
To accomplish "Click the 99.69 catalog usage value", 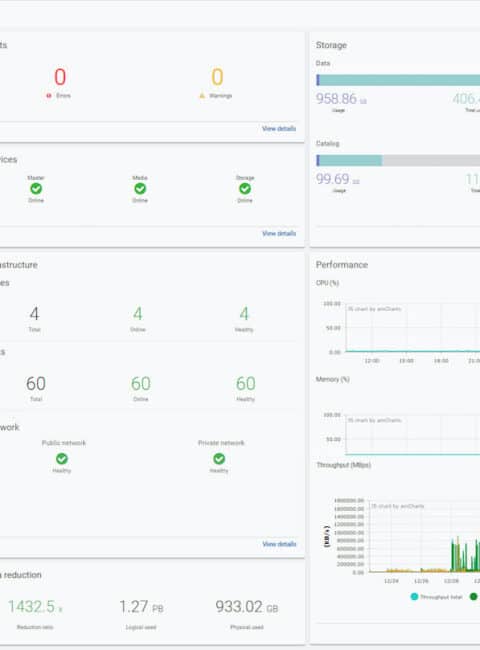I will (x=337, y=179).
